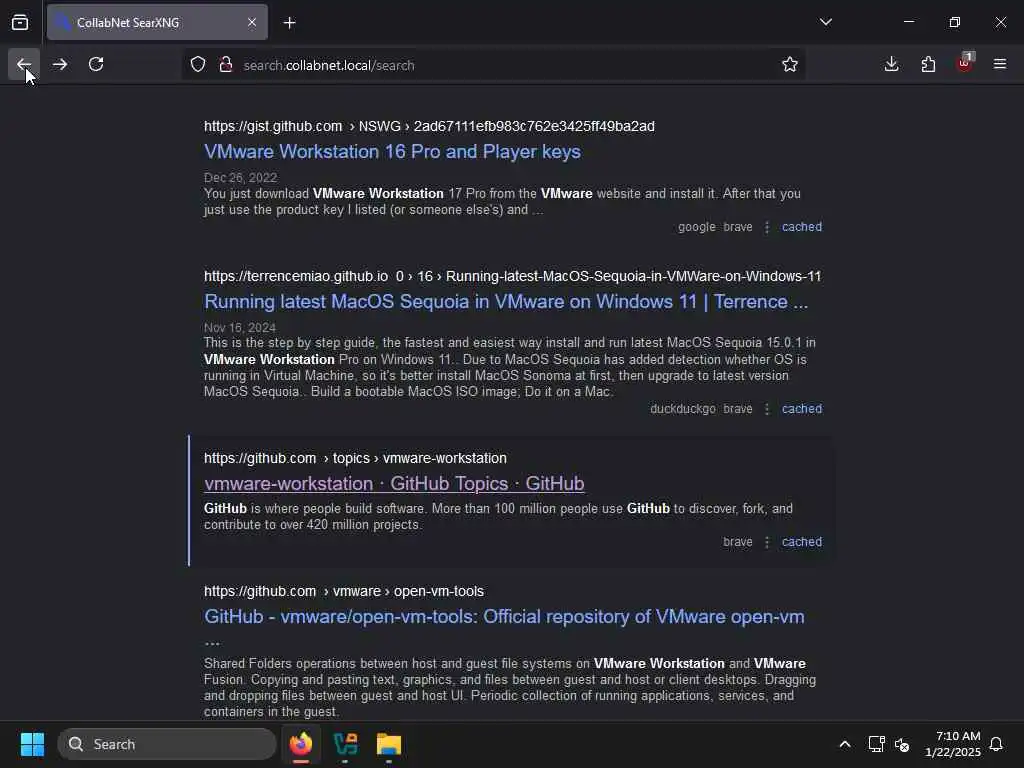The height and width of the screenshot is (768, 1024).
Task: Click the terrencemiao.github.io URL text
Action: (513, 276)
